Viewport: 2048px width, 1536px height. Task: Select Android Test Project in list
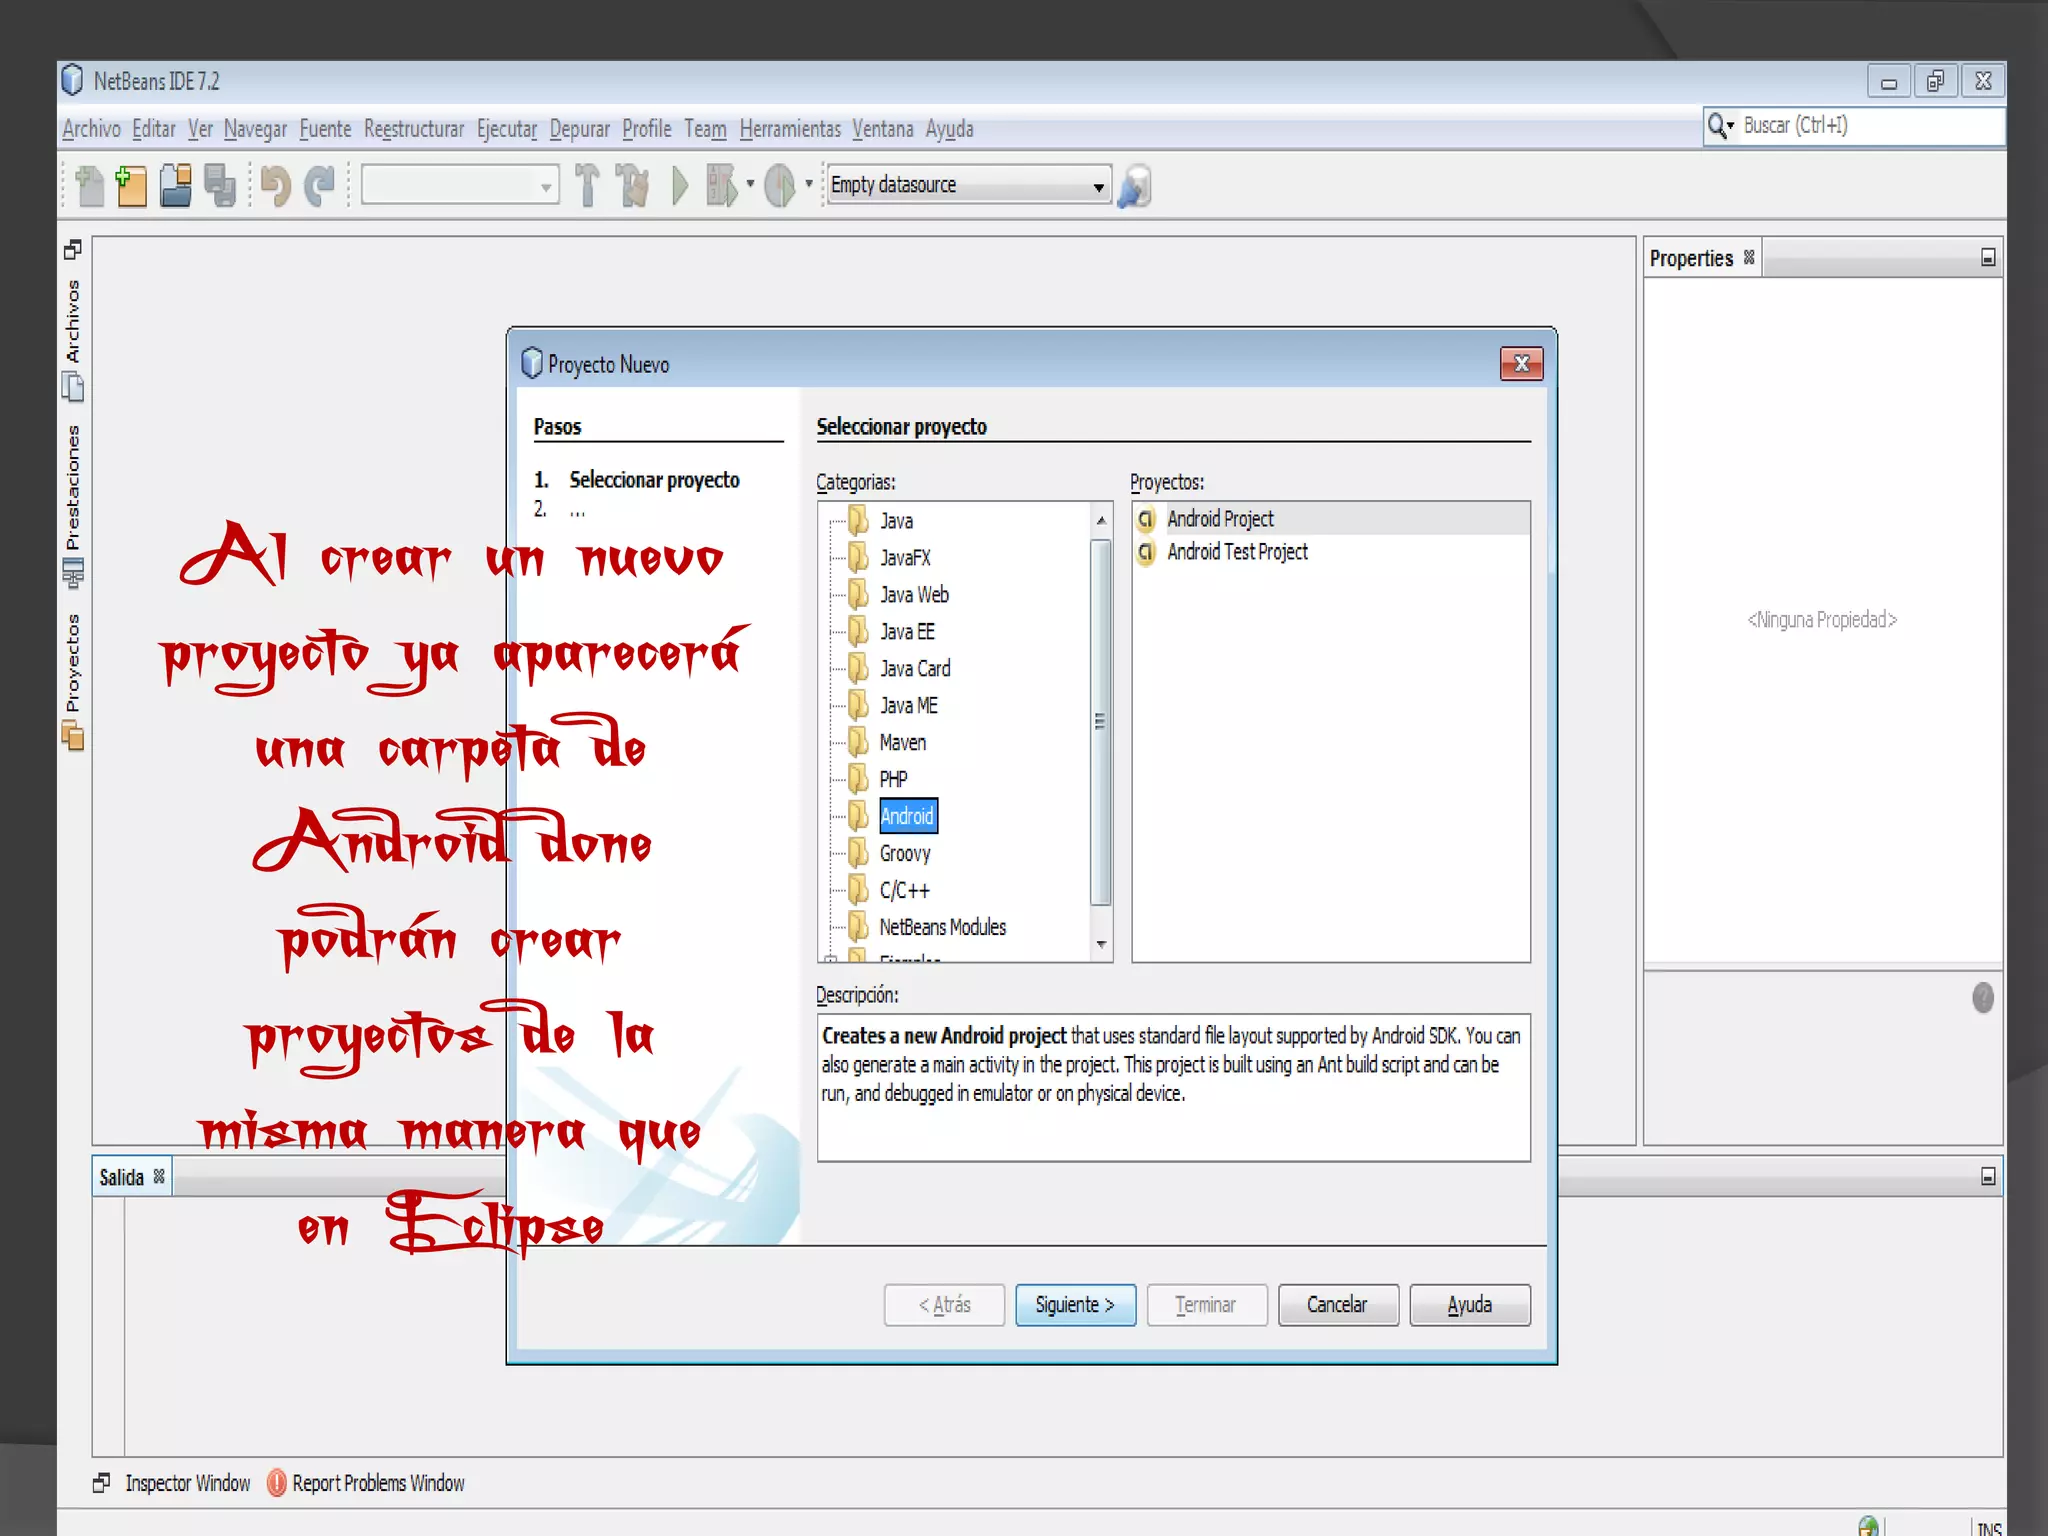tap(1237, 552)
